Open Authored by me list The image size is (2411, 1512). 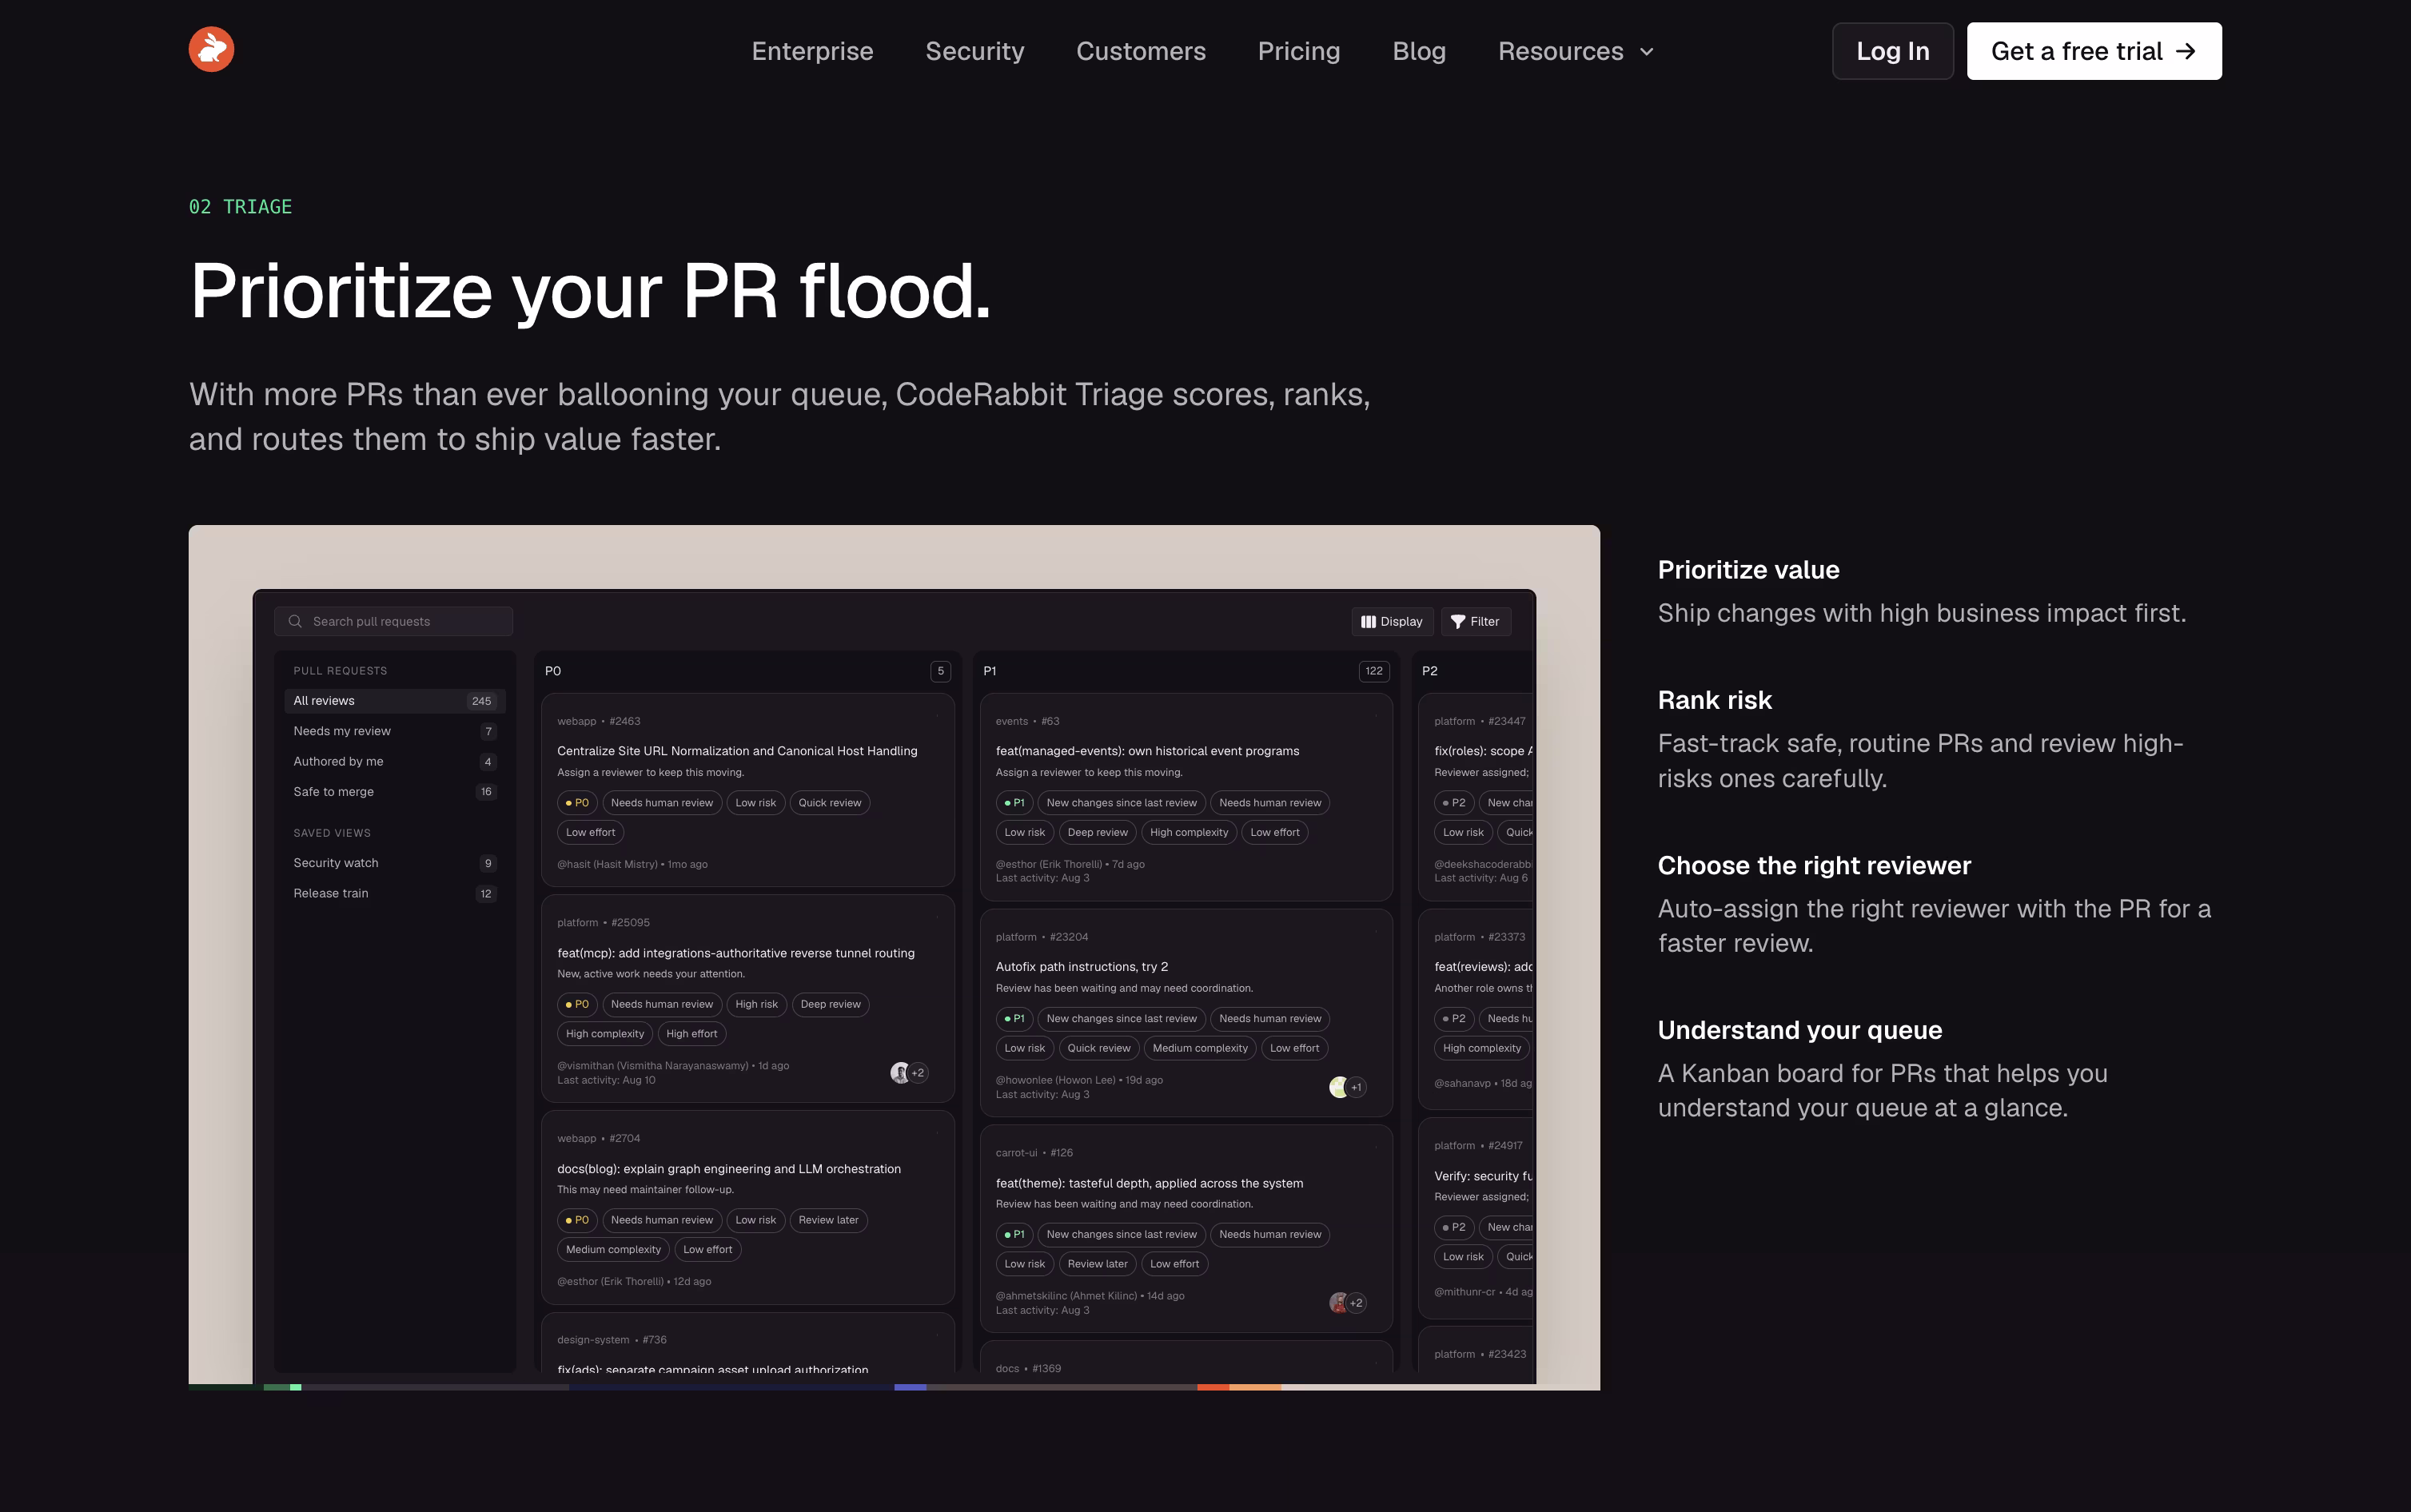(394, 761)
